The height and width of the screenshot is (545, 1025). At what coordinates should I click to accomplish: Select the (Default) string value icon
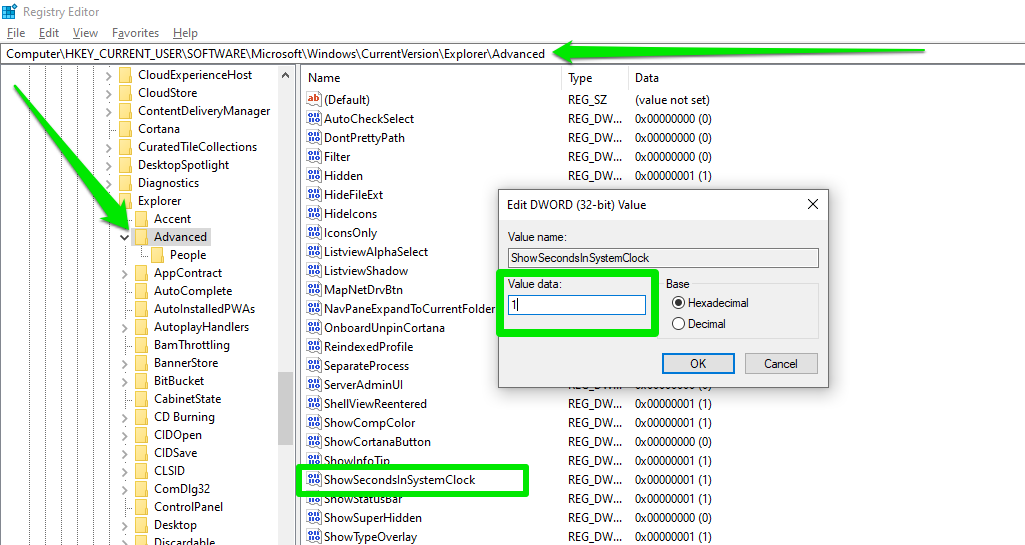314,99
